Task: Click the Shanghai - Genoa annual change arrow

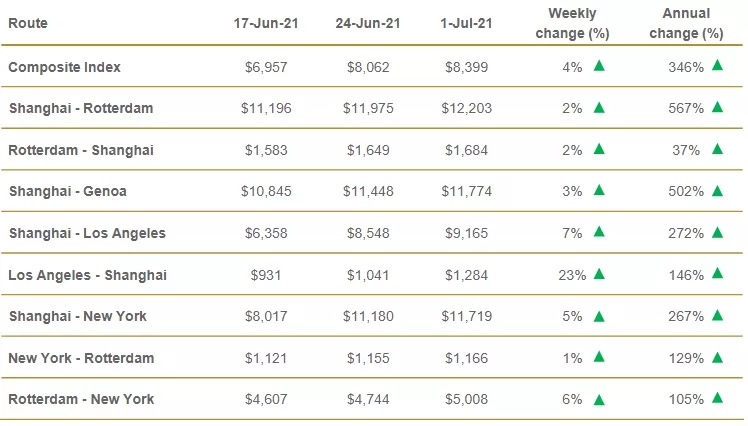Action: [717, 191]
